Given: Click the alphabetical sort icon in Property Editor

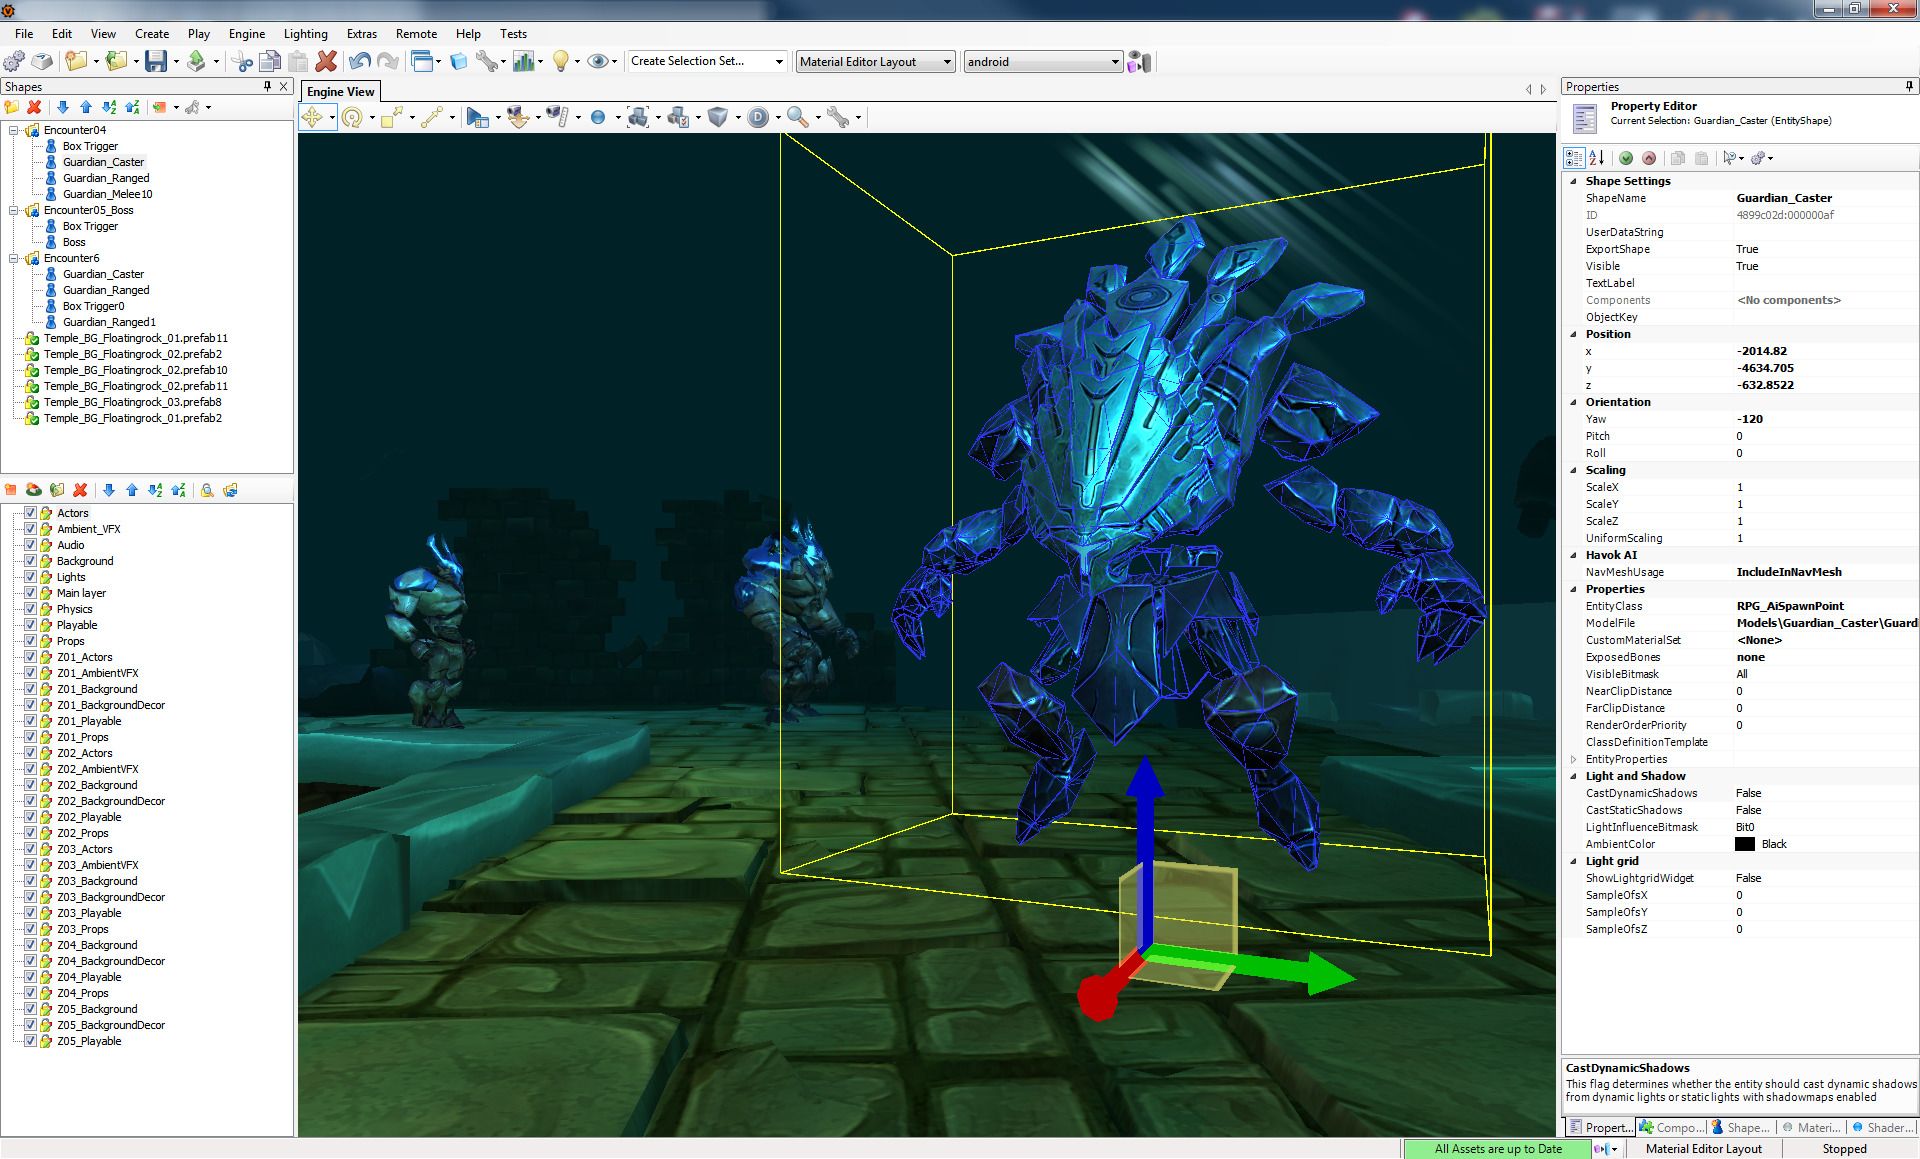Looking at the screenshot, I should pos(1597,158).
